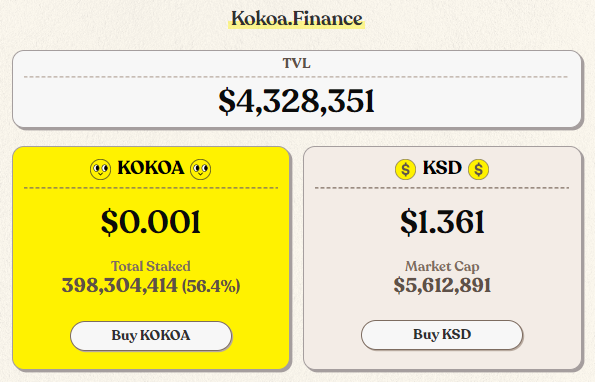Viewport: 595px width, 382px height.
Task: Click the left dollar coin icon beside KSD
Action: coord(406,169)
